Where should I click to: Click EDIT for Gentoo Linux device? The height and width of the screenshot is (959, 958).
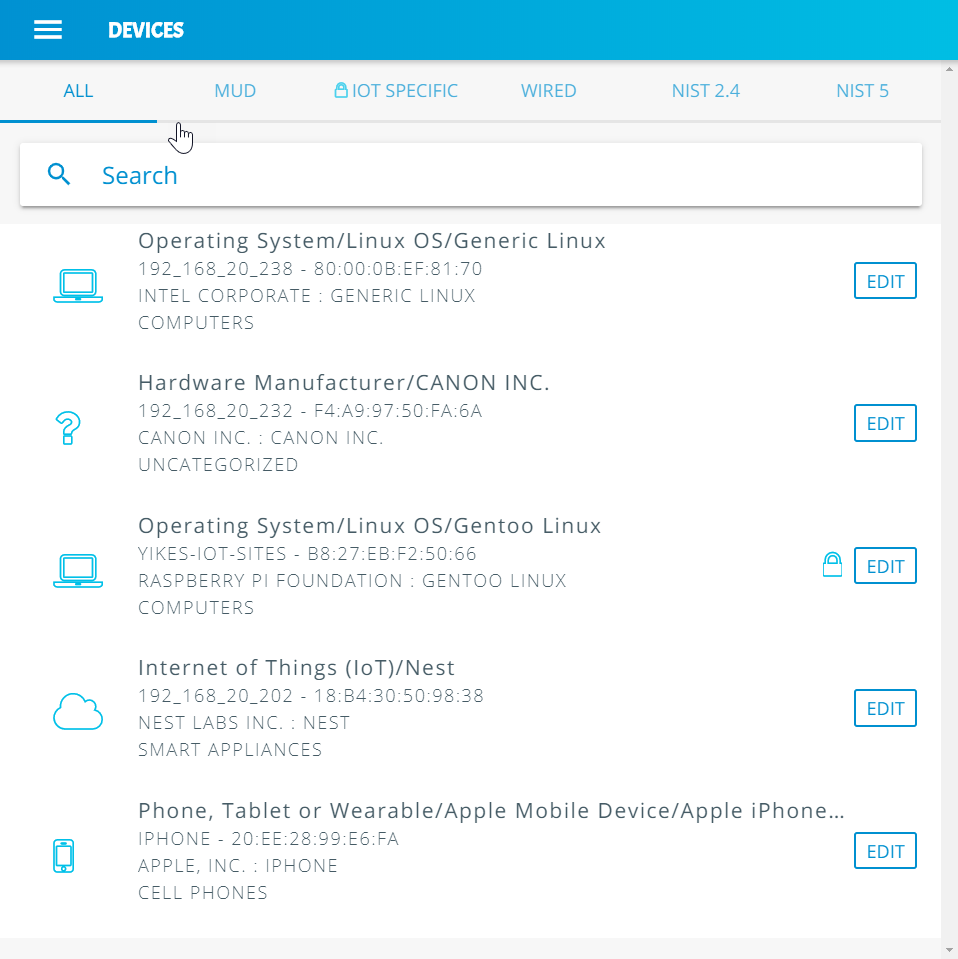[885, 566]
